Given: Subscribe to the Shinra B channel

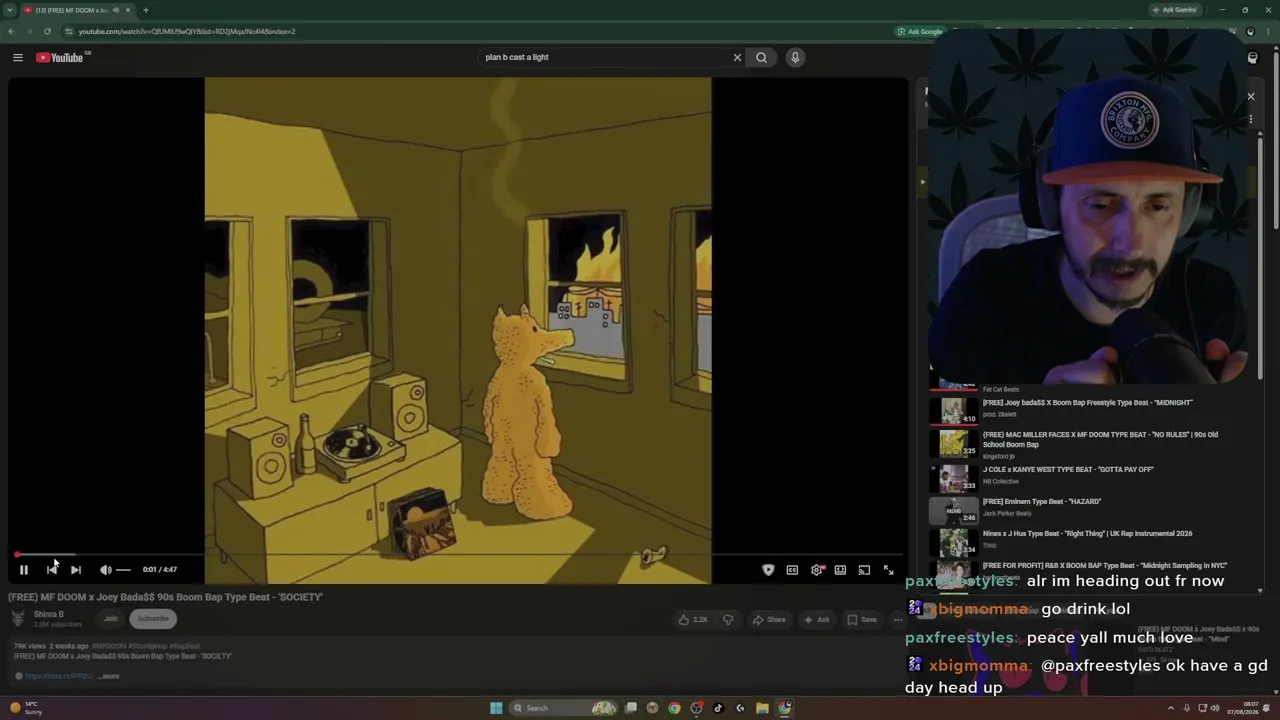Looking at the screenshot, I should pyautogui.click(x=153, y=619).
